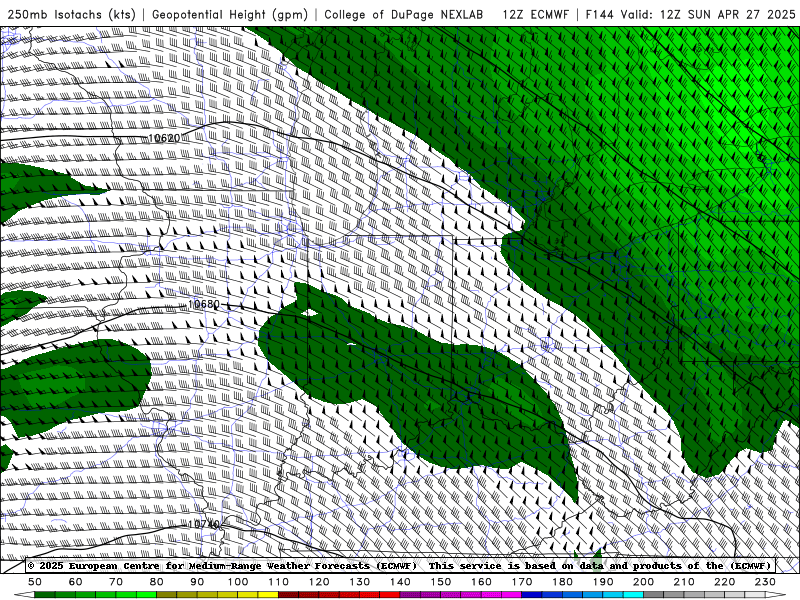Select the 150 knot scale label
Viewport: 800px width, 600px height.
click(441, 582)
